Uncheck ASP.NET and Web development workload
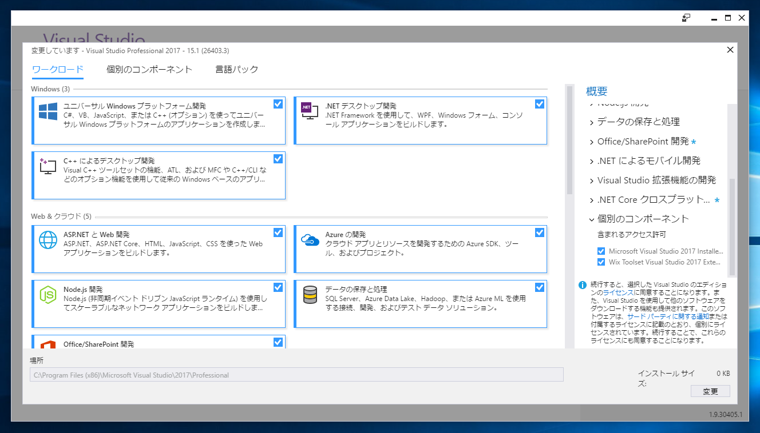 pos(278,233)
